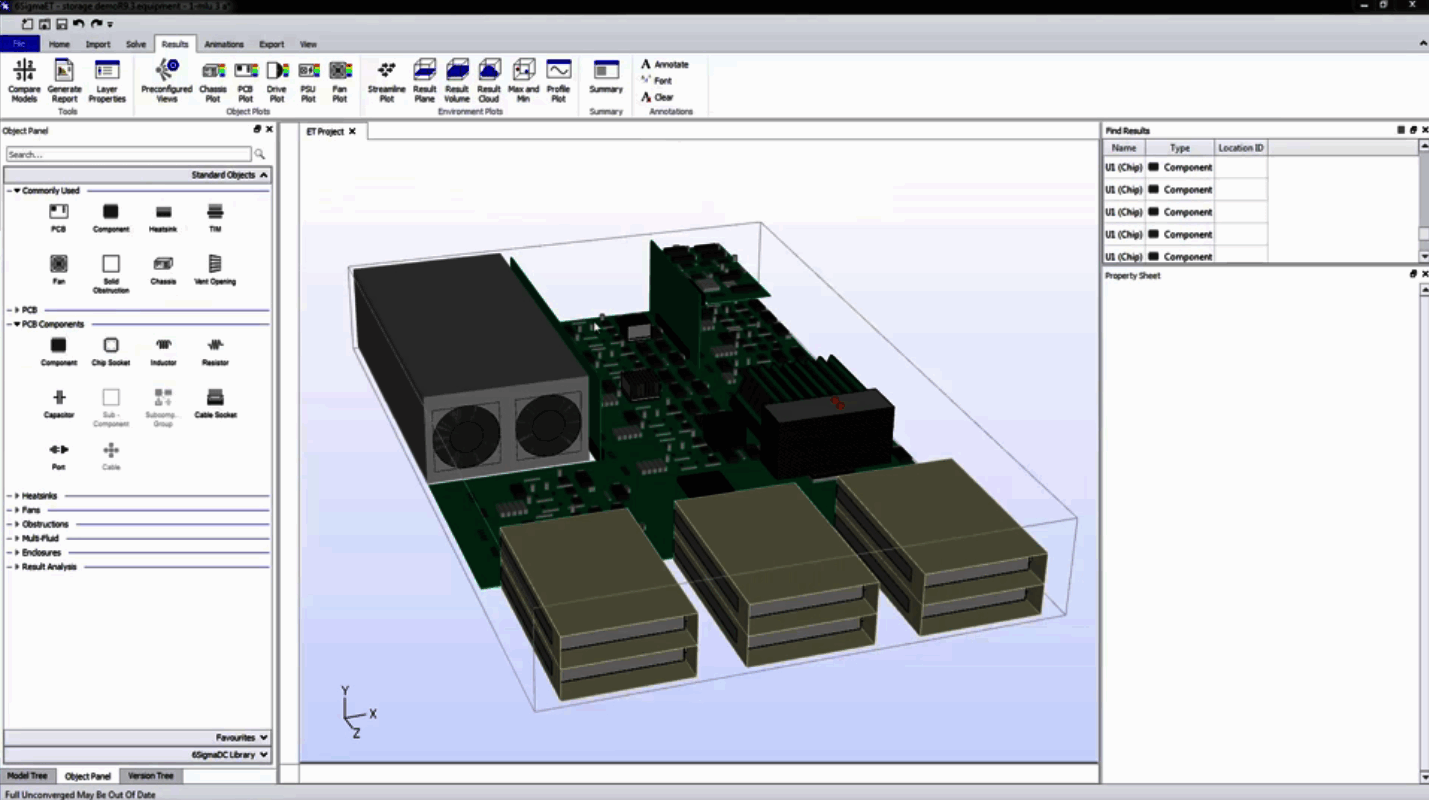Create a Streamline Plot
Screen dimensions: 1429x800
[x=386, y=80]
